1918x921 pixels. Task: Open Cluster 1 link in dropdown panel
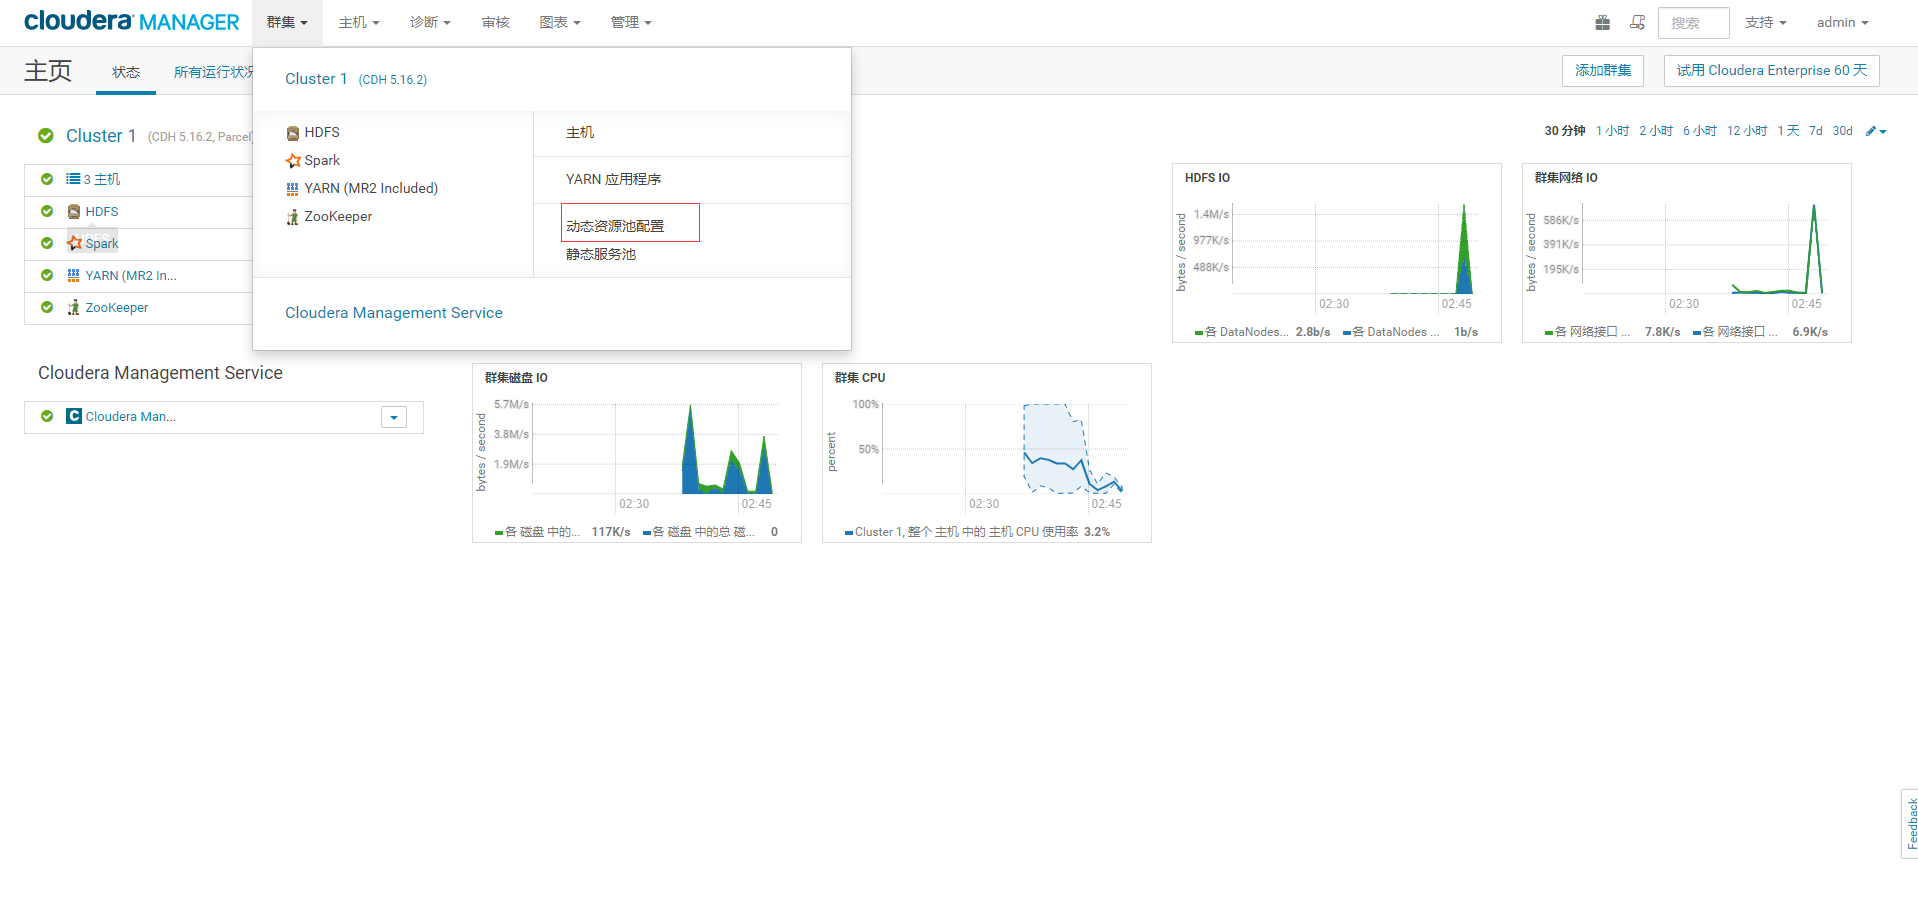click(316, 79)
